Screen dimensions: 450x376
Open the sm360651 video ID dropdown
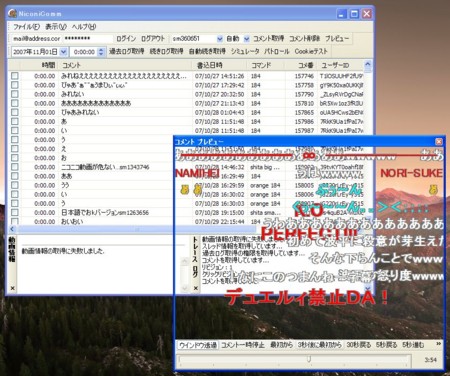tap(220, 39)
